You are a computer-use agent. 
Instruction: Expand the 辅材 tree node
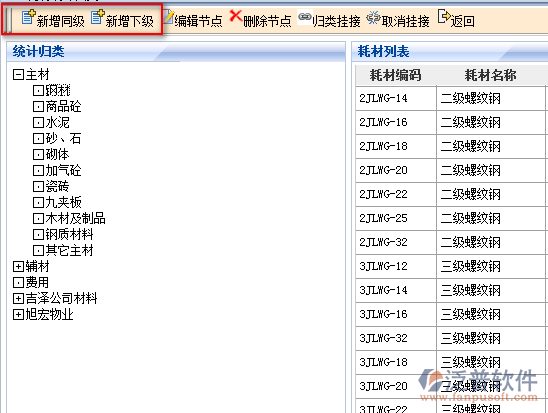18,267
